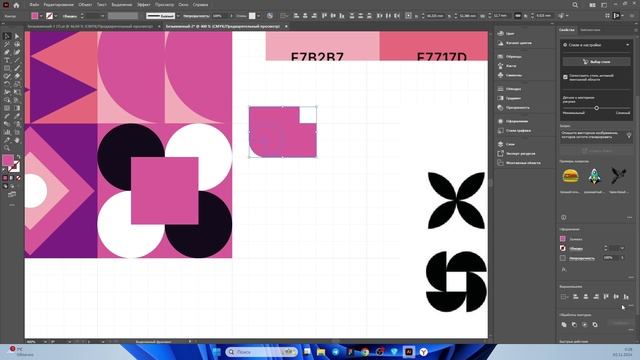This screenshot has height=360, width=640.
Task: Select the Hand tool in toolbox
Action: [x=17, y=140]
